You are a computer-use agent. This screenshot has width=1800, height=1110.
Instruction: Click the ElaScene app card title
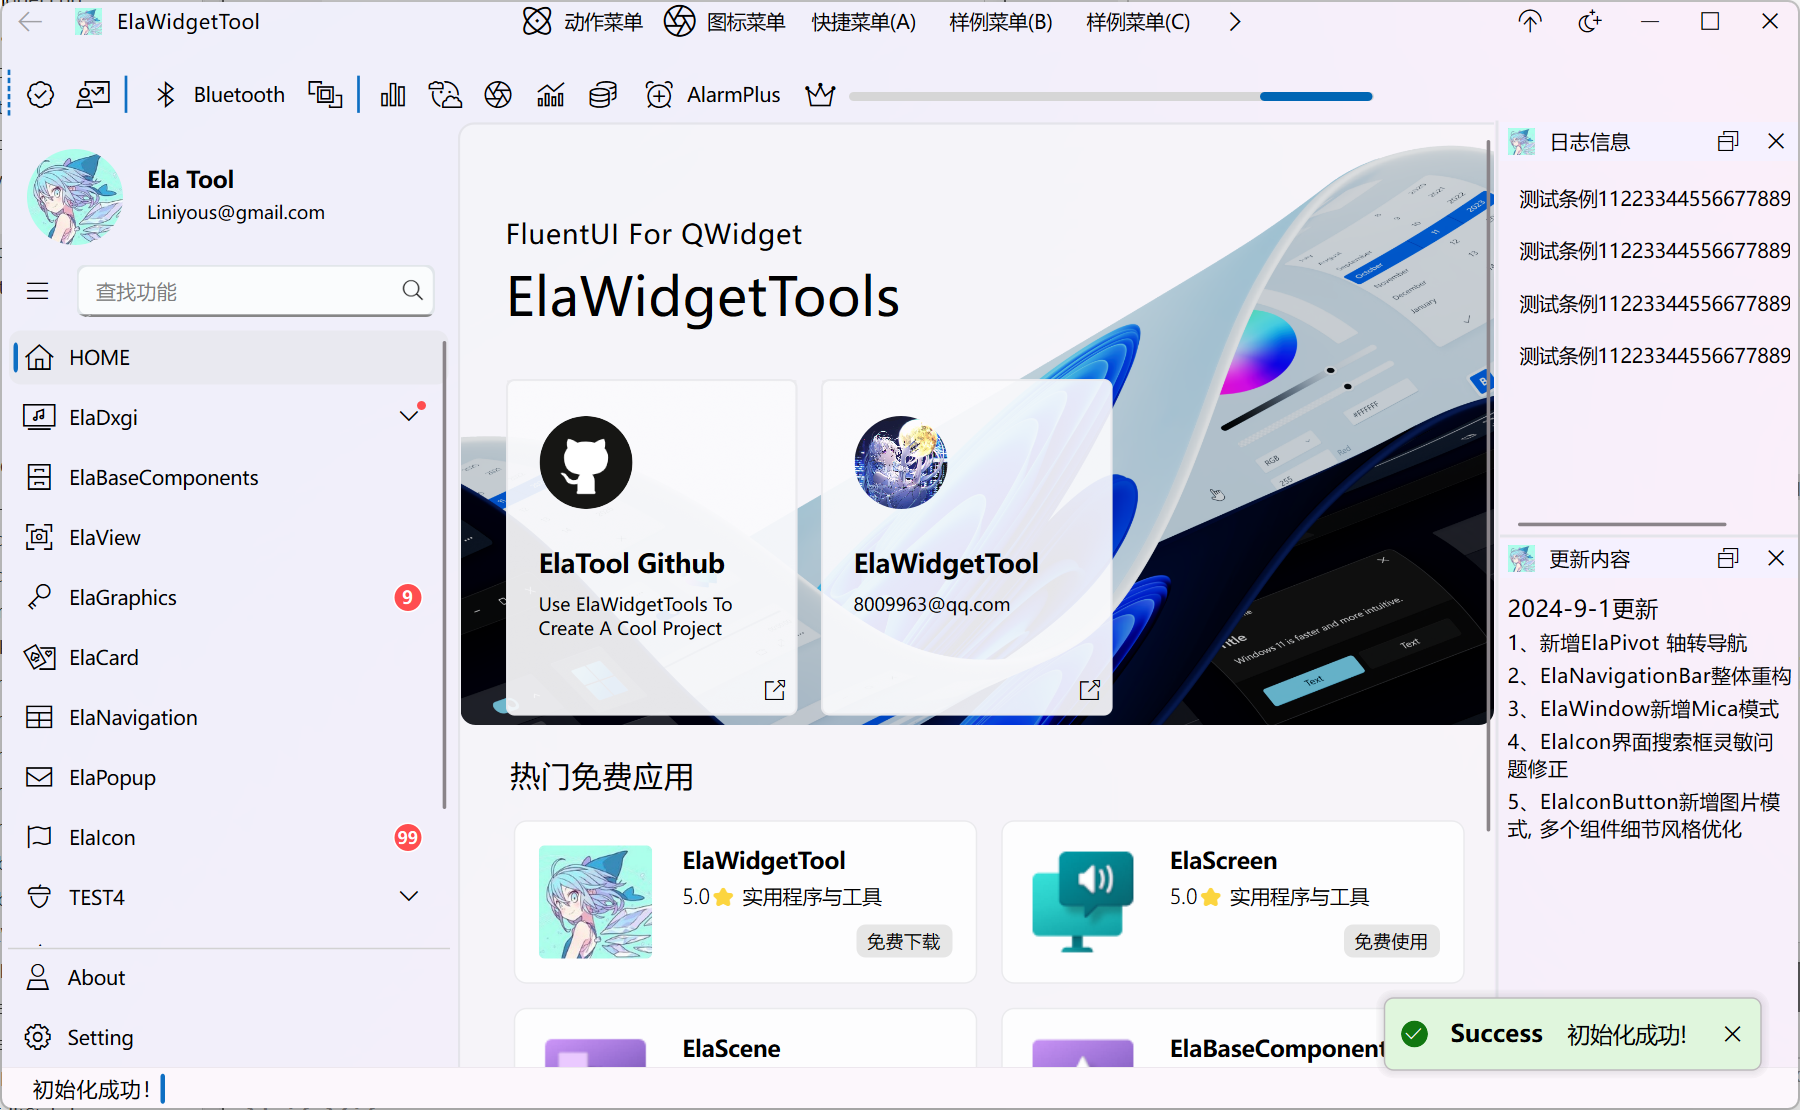[x=731, y=1048]
